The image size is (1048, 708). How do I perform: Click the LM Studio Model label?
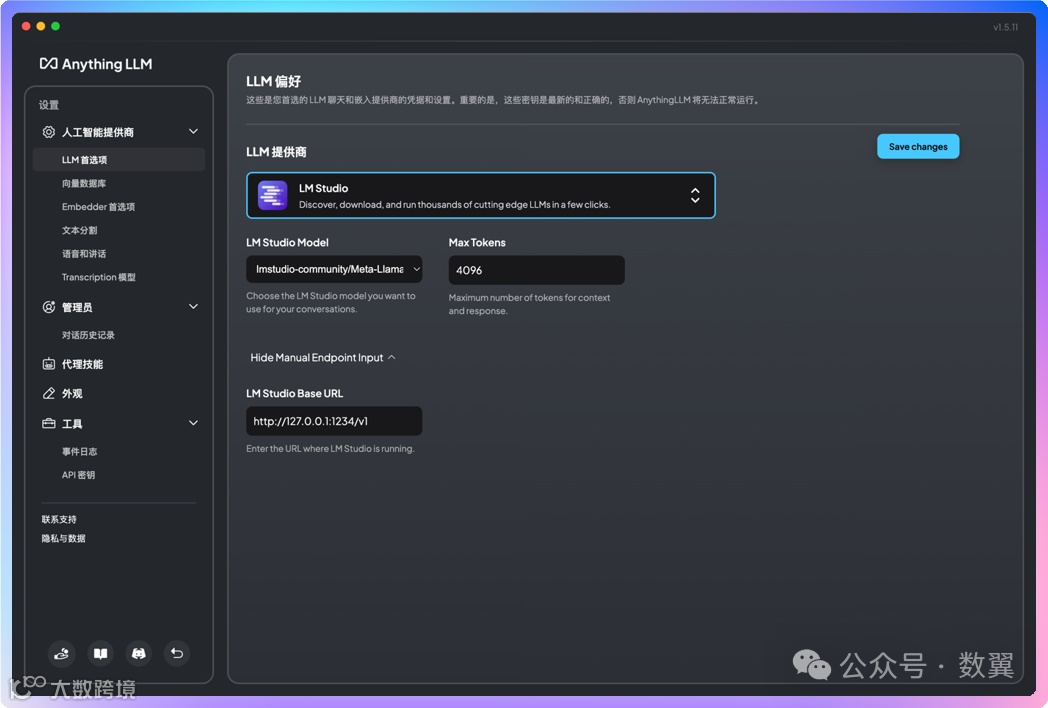[287, 242]
